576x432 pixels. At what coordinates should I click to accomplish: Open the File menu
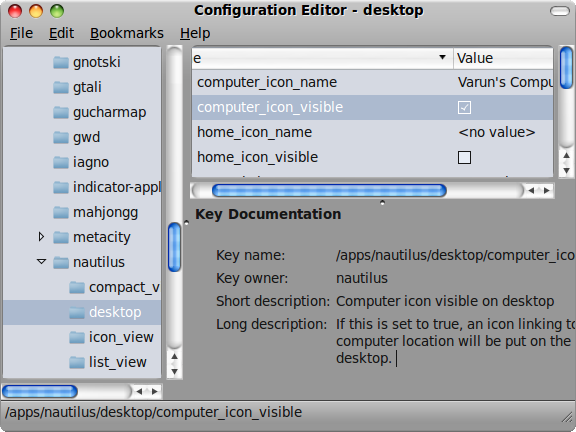click(x=21, y=33)
